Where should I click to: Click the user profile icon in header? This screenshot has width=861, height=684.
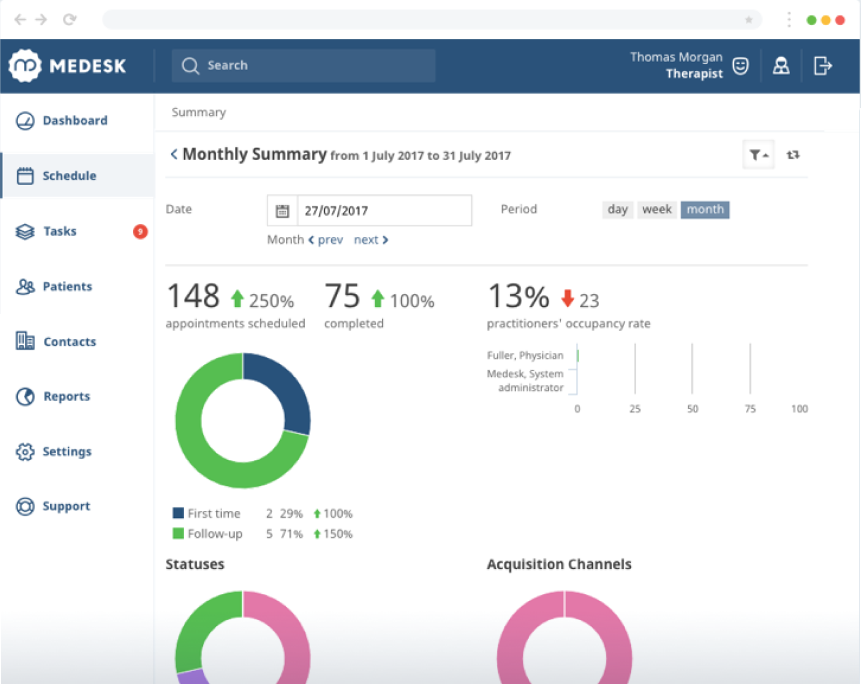[781, 66]
